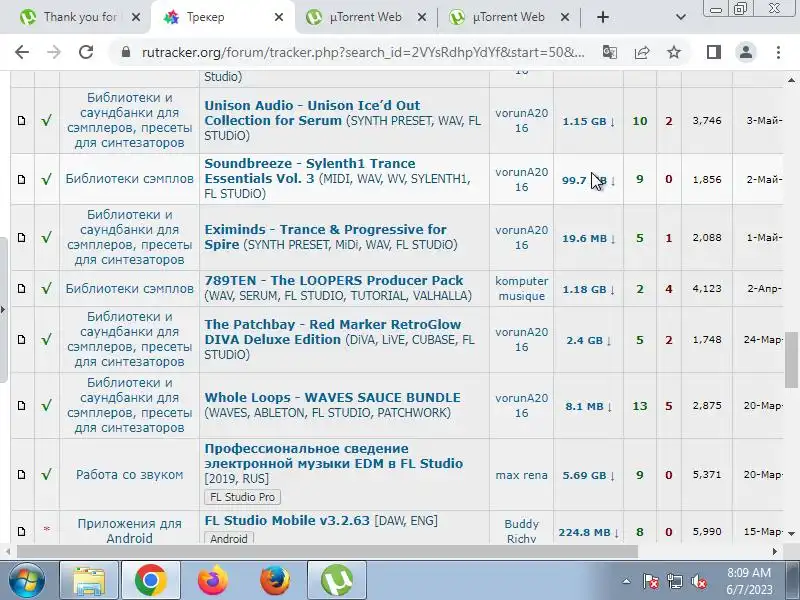800x600 pixels.
Task: Open Работа со звуком forum category
Action: (x=129, y=474)
